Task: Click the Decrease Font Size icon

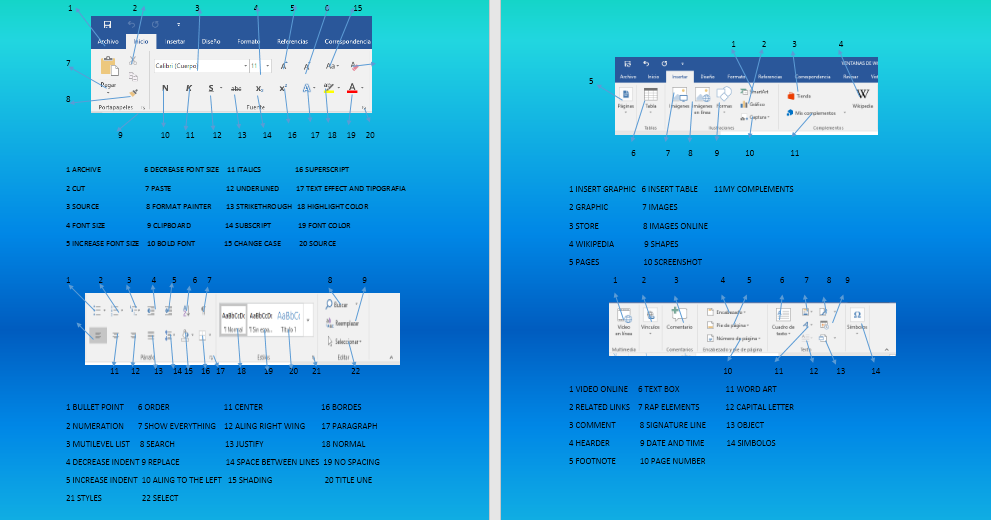Action: (x=307, y=66)
